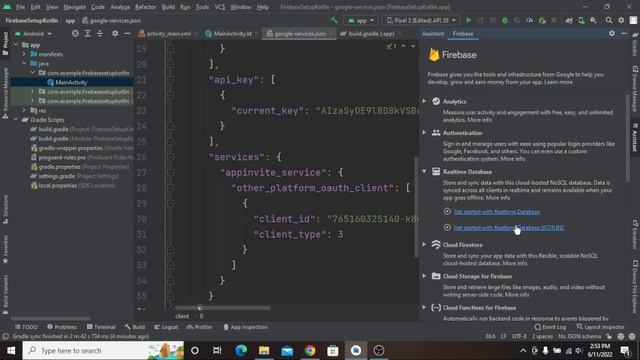The image size is (640, 360).
Task: Open the Refactor menu
Action: click(145, 7)
